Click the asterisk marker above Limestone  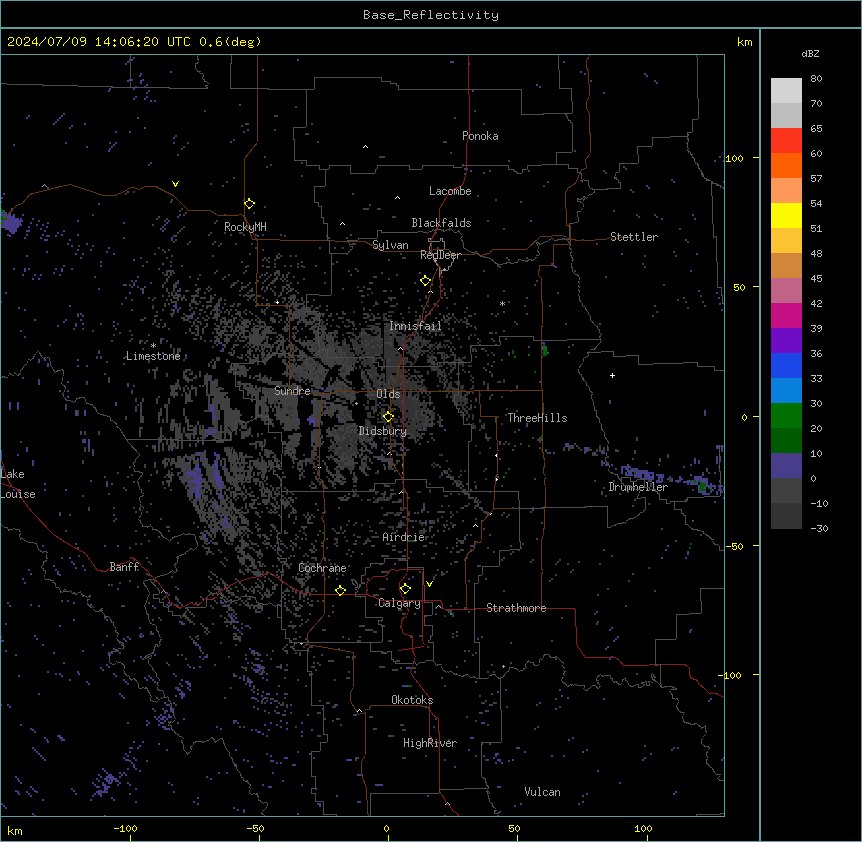(x=153, y=346)
